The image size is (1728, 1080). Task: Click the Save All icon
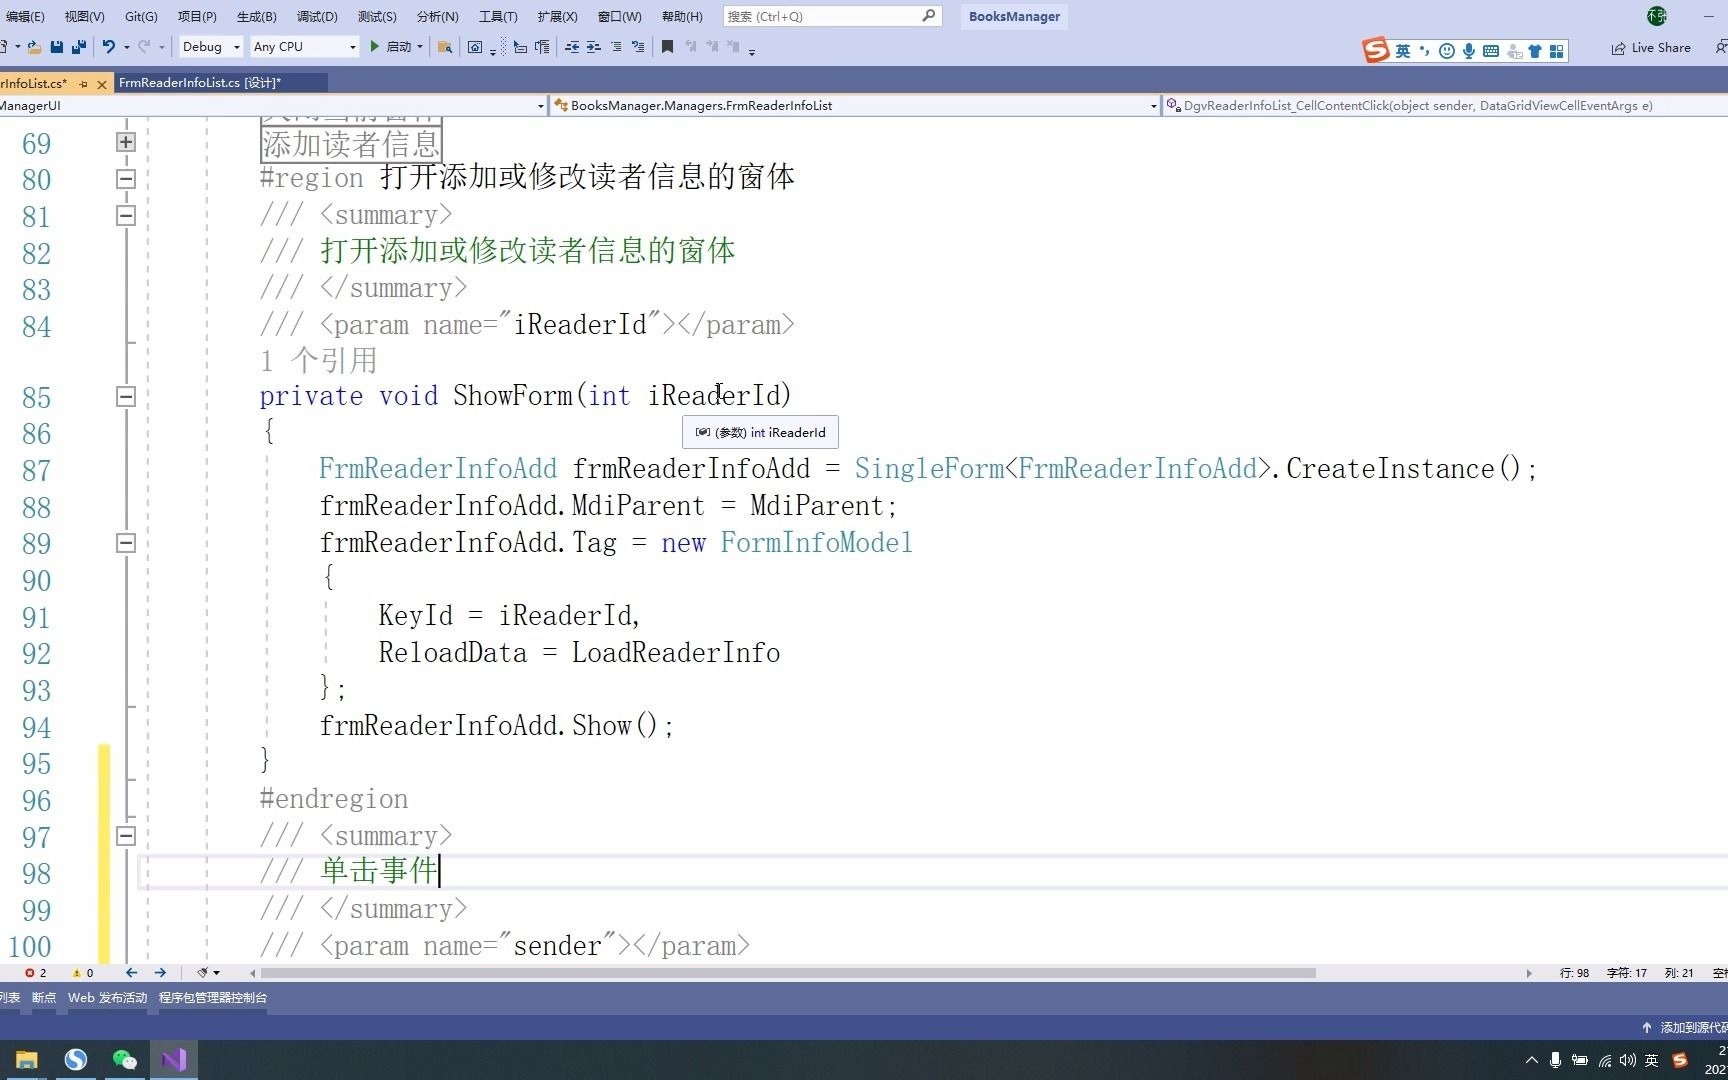point(78,47)
